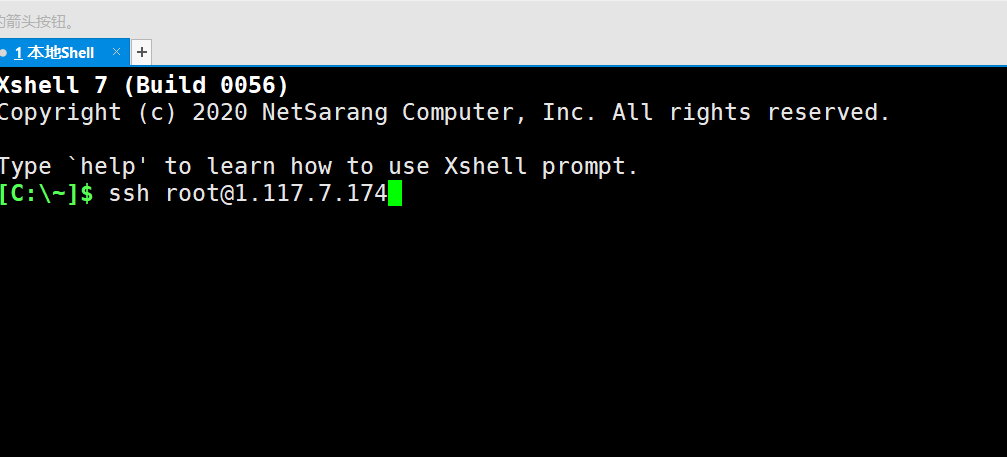1007x457 pixels.
Task: Click the empty tab strip right of plus
Action: point(578,53)
